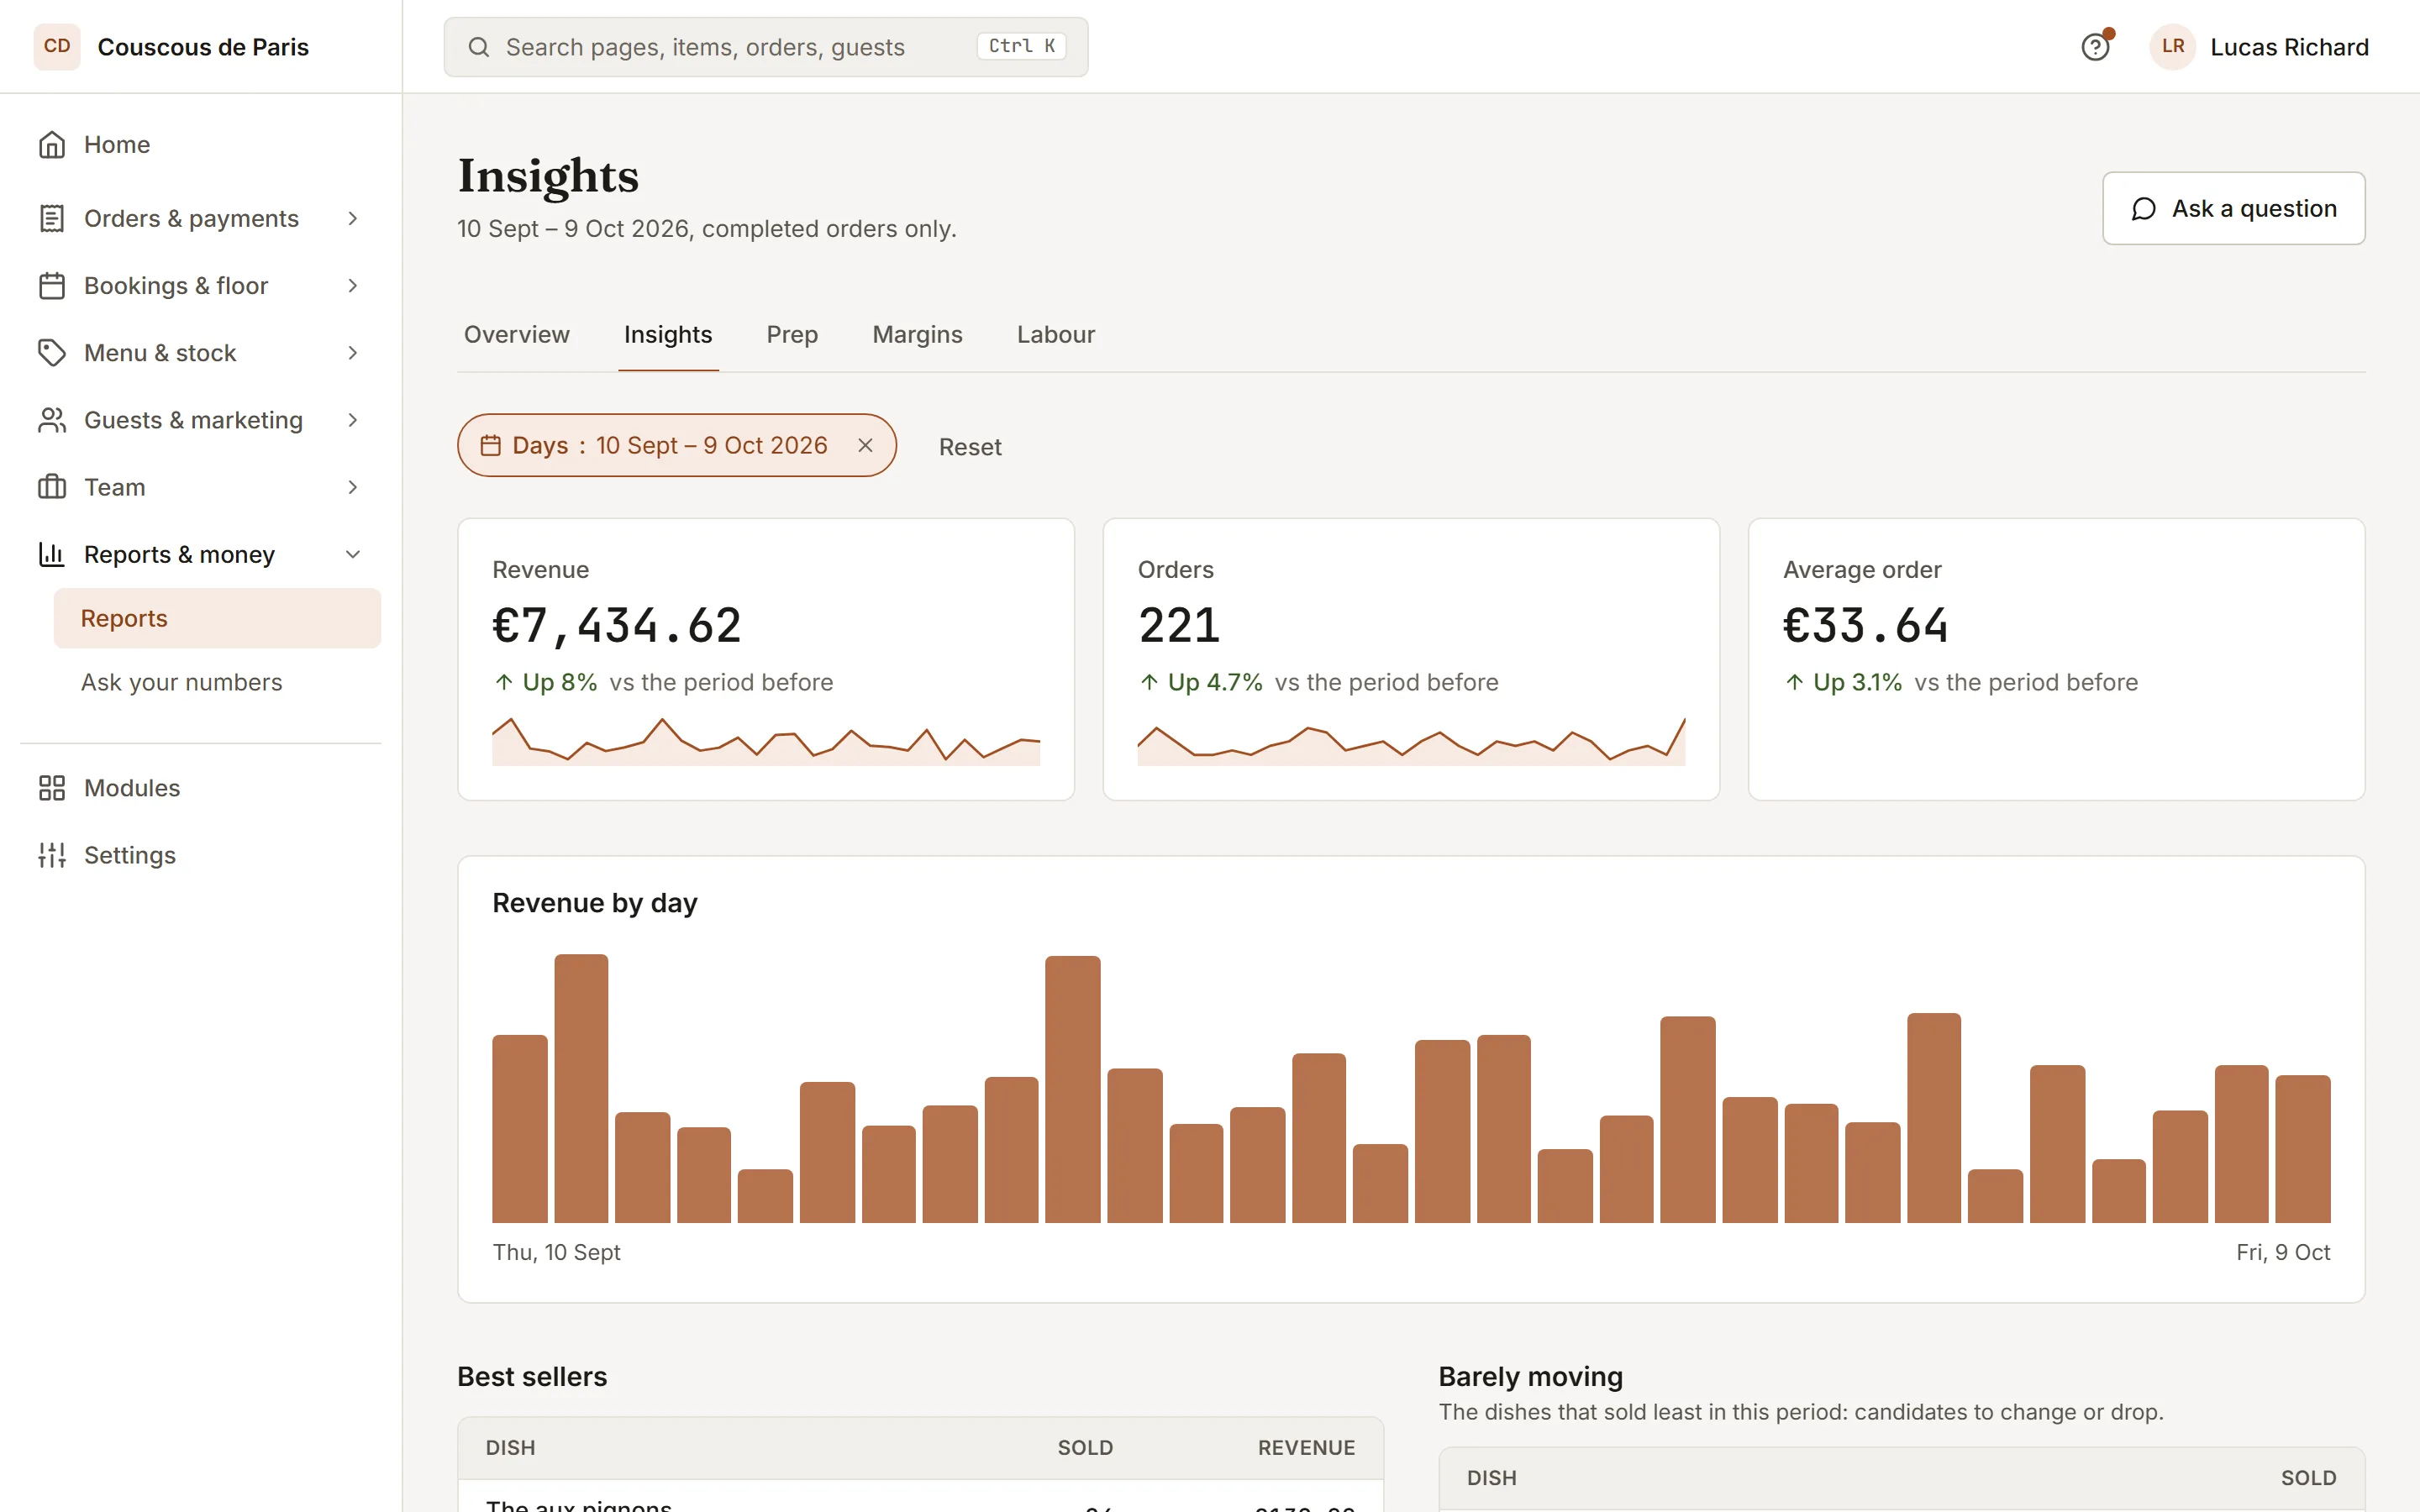The height and width of the screenshot is (1512, 2420).
Task: Click the Menu & stock tag icon
Action: pyautogui.click(x=52, y=353)
